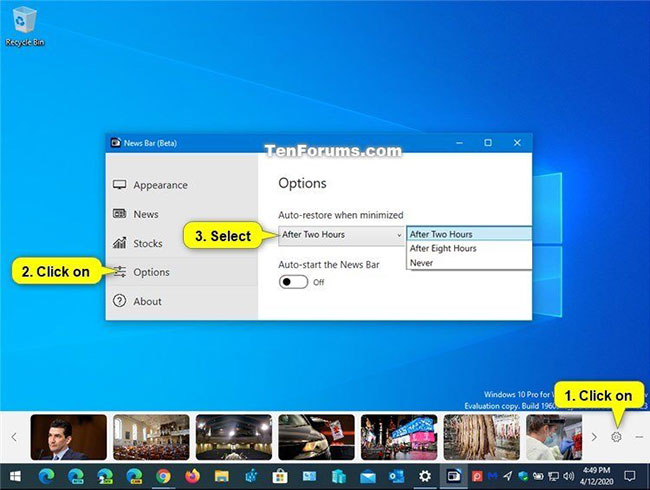This screenshot has width=650, height=490.
Task: Open File Explorer from the taskbar
Action: (x=222, y=476)
